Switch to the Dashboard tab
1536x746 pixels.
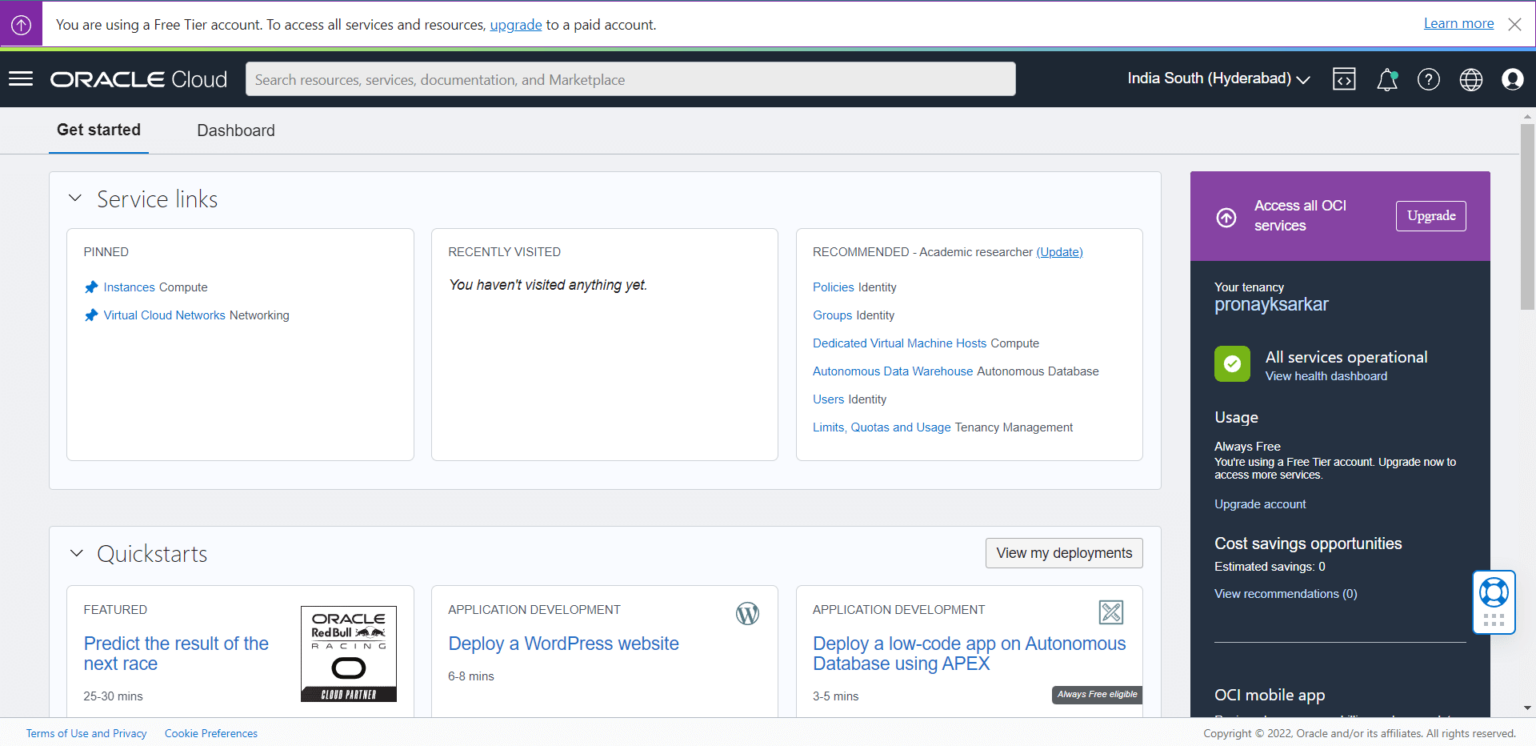pos(235,130)
